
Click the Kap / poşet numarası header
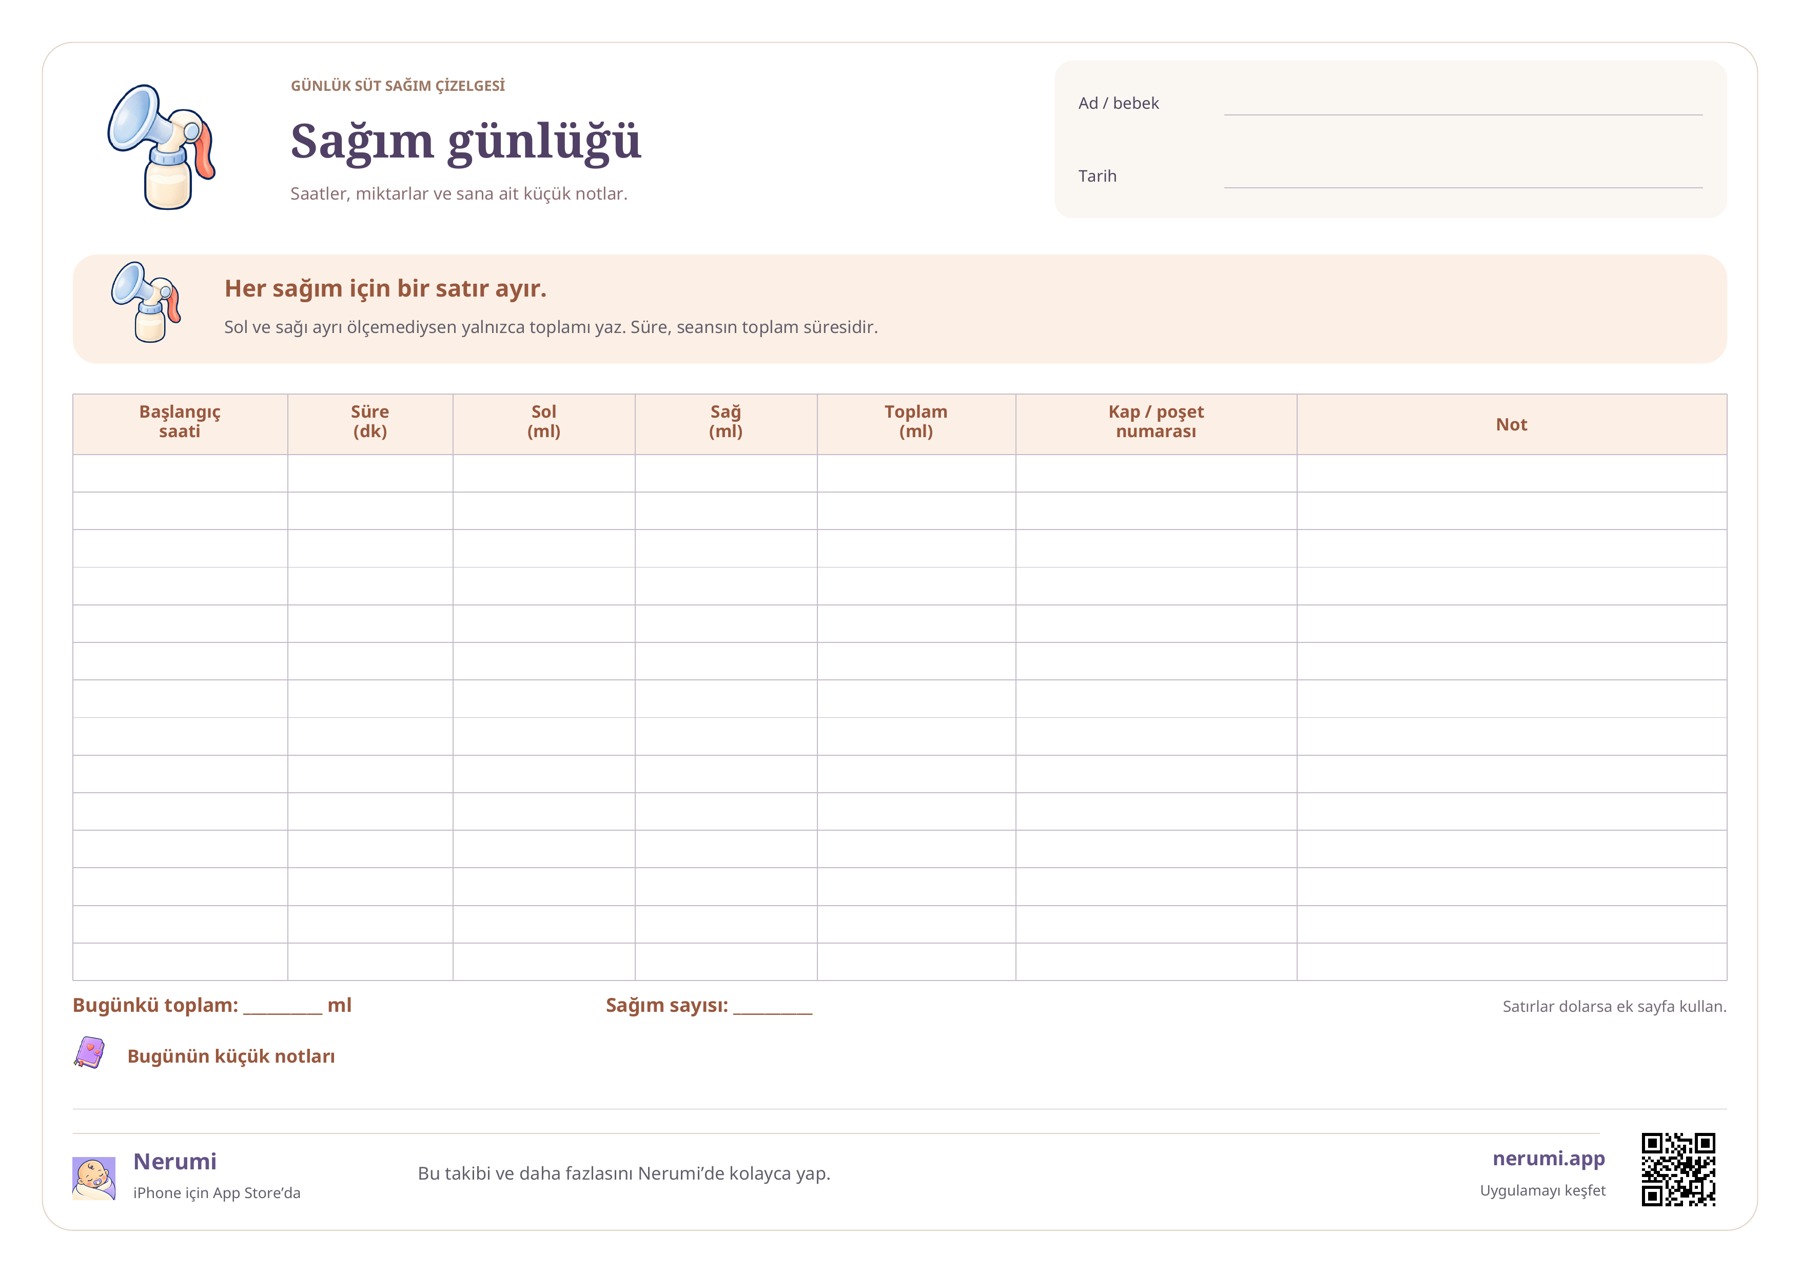pyautogui.click(x=1156, y=422)
